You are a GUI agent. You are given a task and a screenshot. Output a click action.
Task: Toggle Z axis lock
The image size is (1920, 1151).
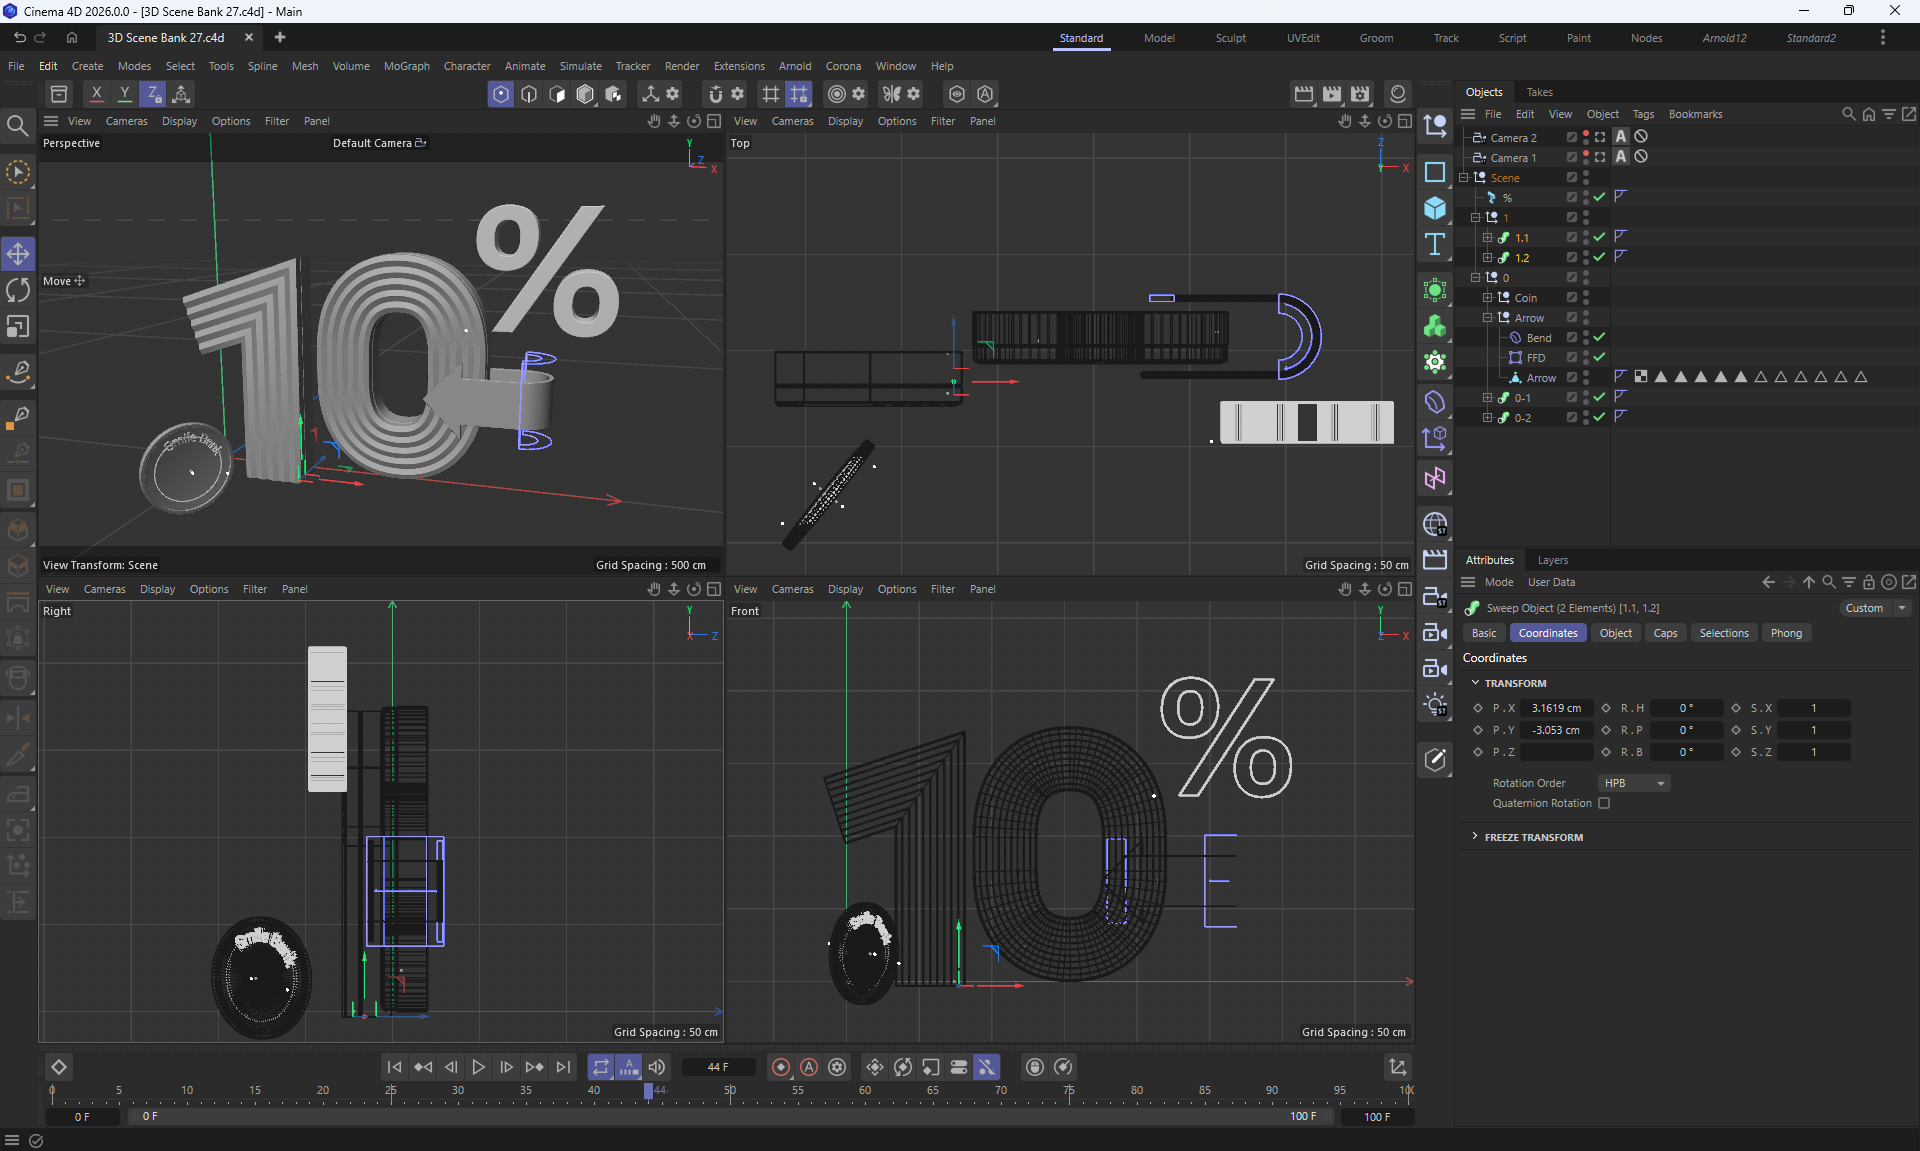153,94
